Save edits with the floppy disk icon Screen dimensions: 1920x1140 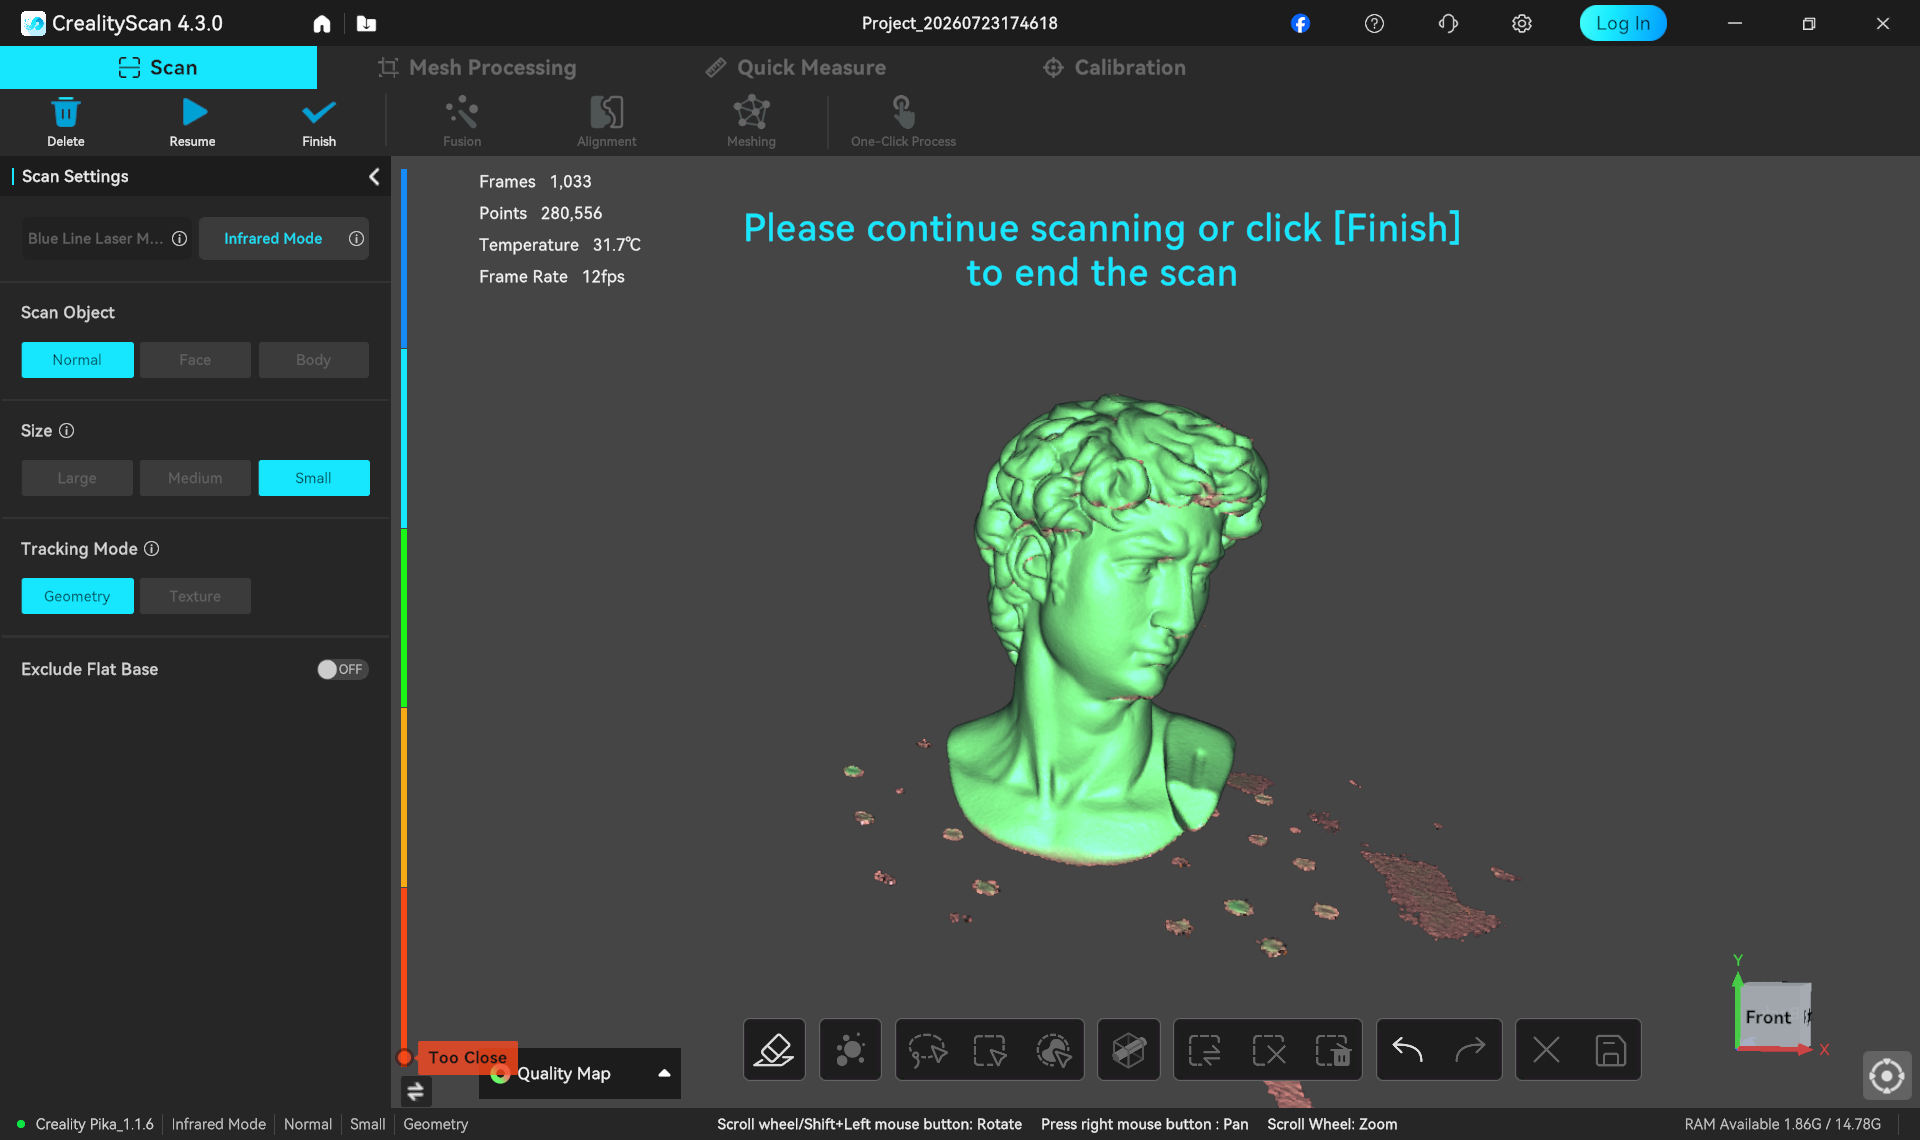coord(1610,1050)
